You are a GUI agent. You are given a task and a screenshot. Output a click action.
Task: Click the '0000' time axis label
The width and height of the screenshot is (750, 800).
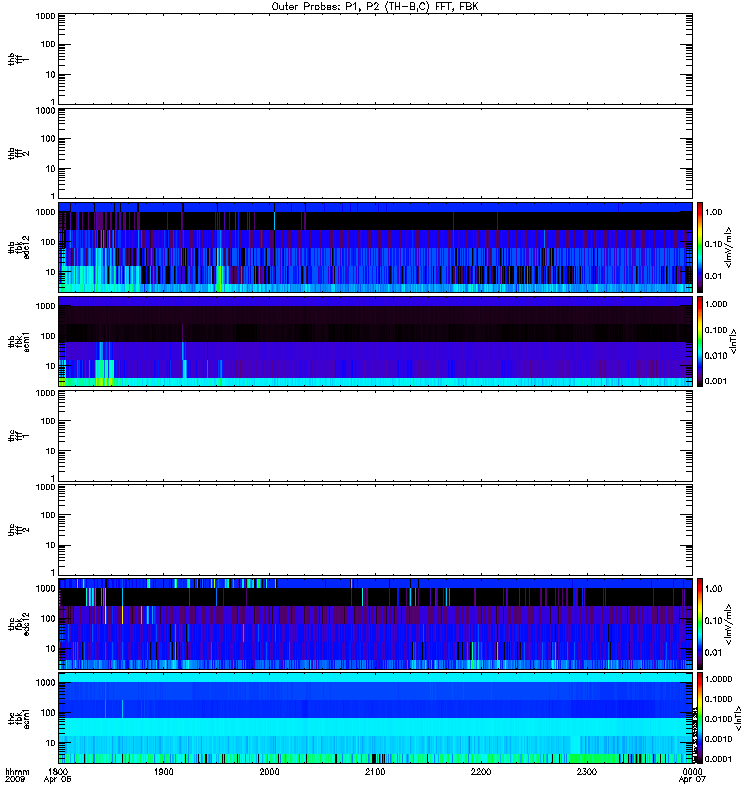[x=692, y=772]
